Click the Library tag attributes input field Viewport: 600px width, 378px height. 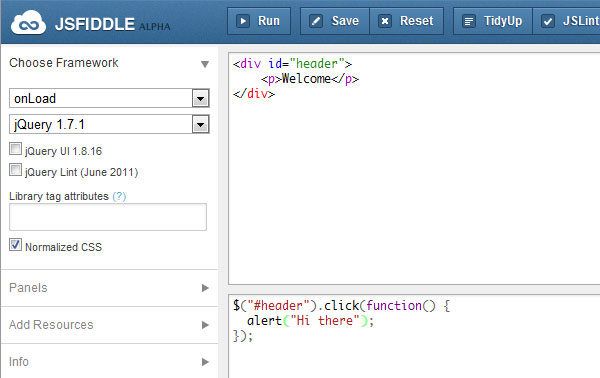point(108,217)
